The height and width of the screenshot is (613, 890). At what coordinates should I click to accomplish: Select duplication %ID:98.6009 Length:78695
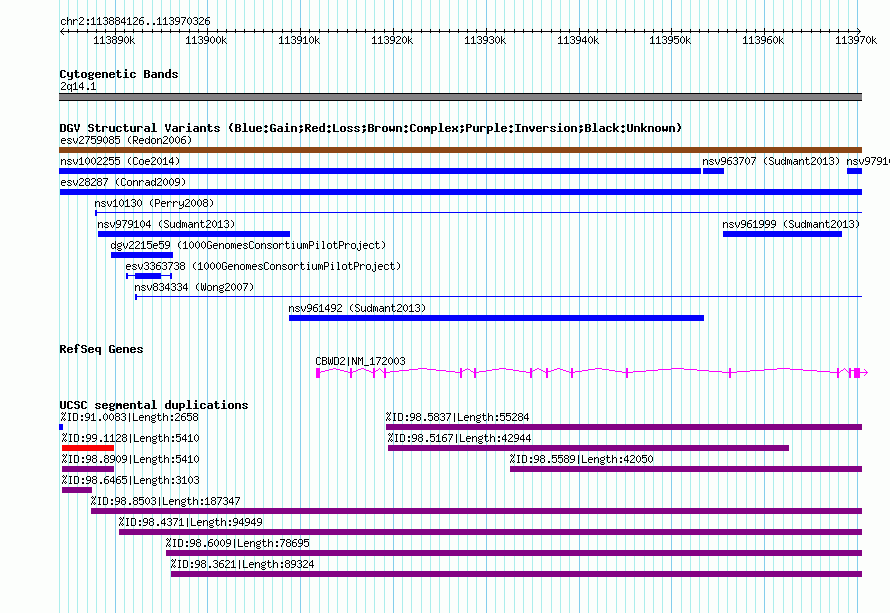click(514, 553)
